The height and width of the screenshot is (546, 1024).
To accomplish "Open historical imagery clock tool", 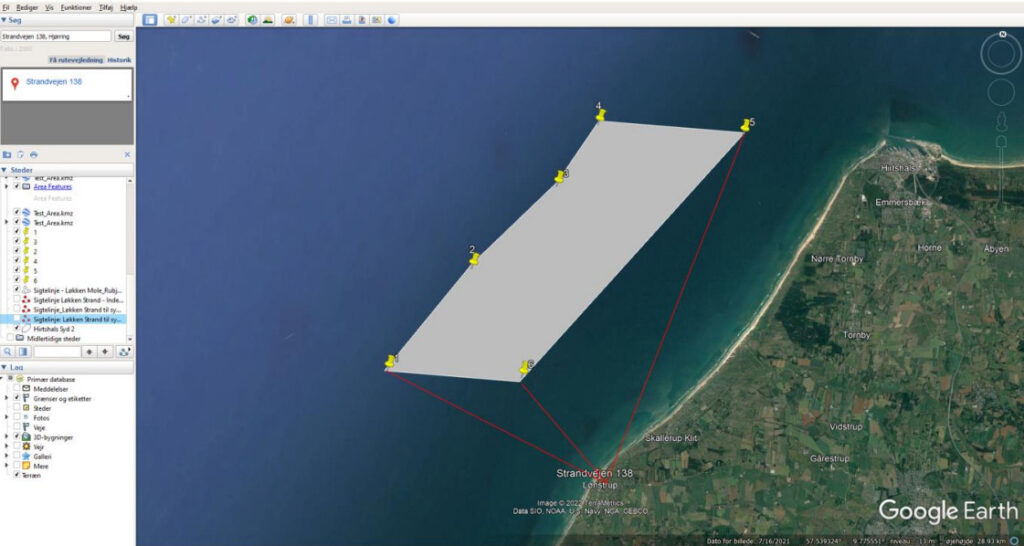I will (252, 20).
